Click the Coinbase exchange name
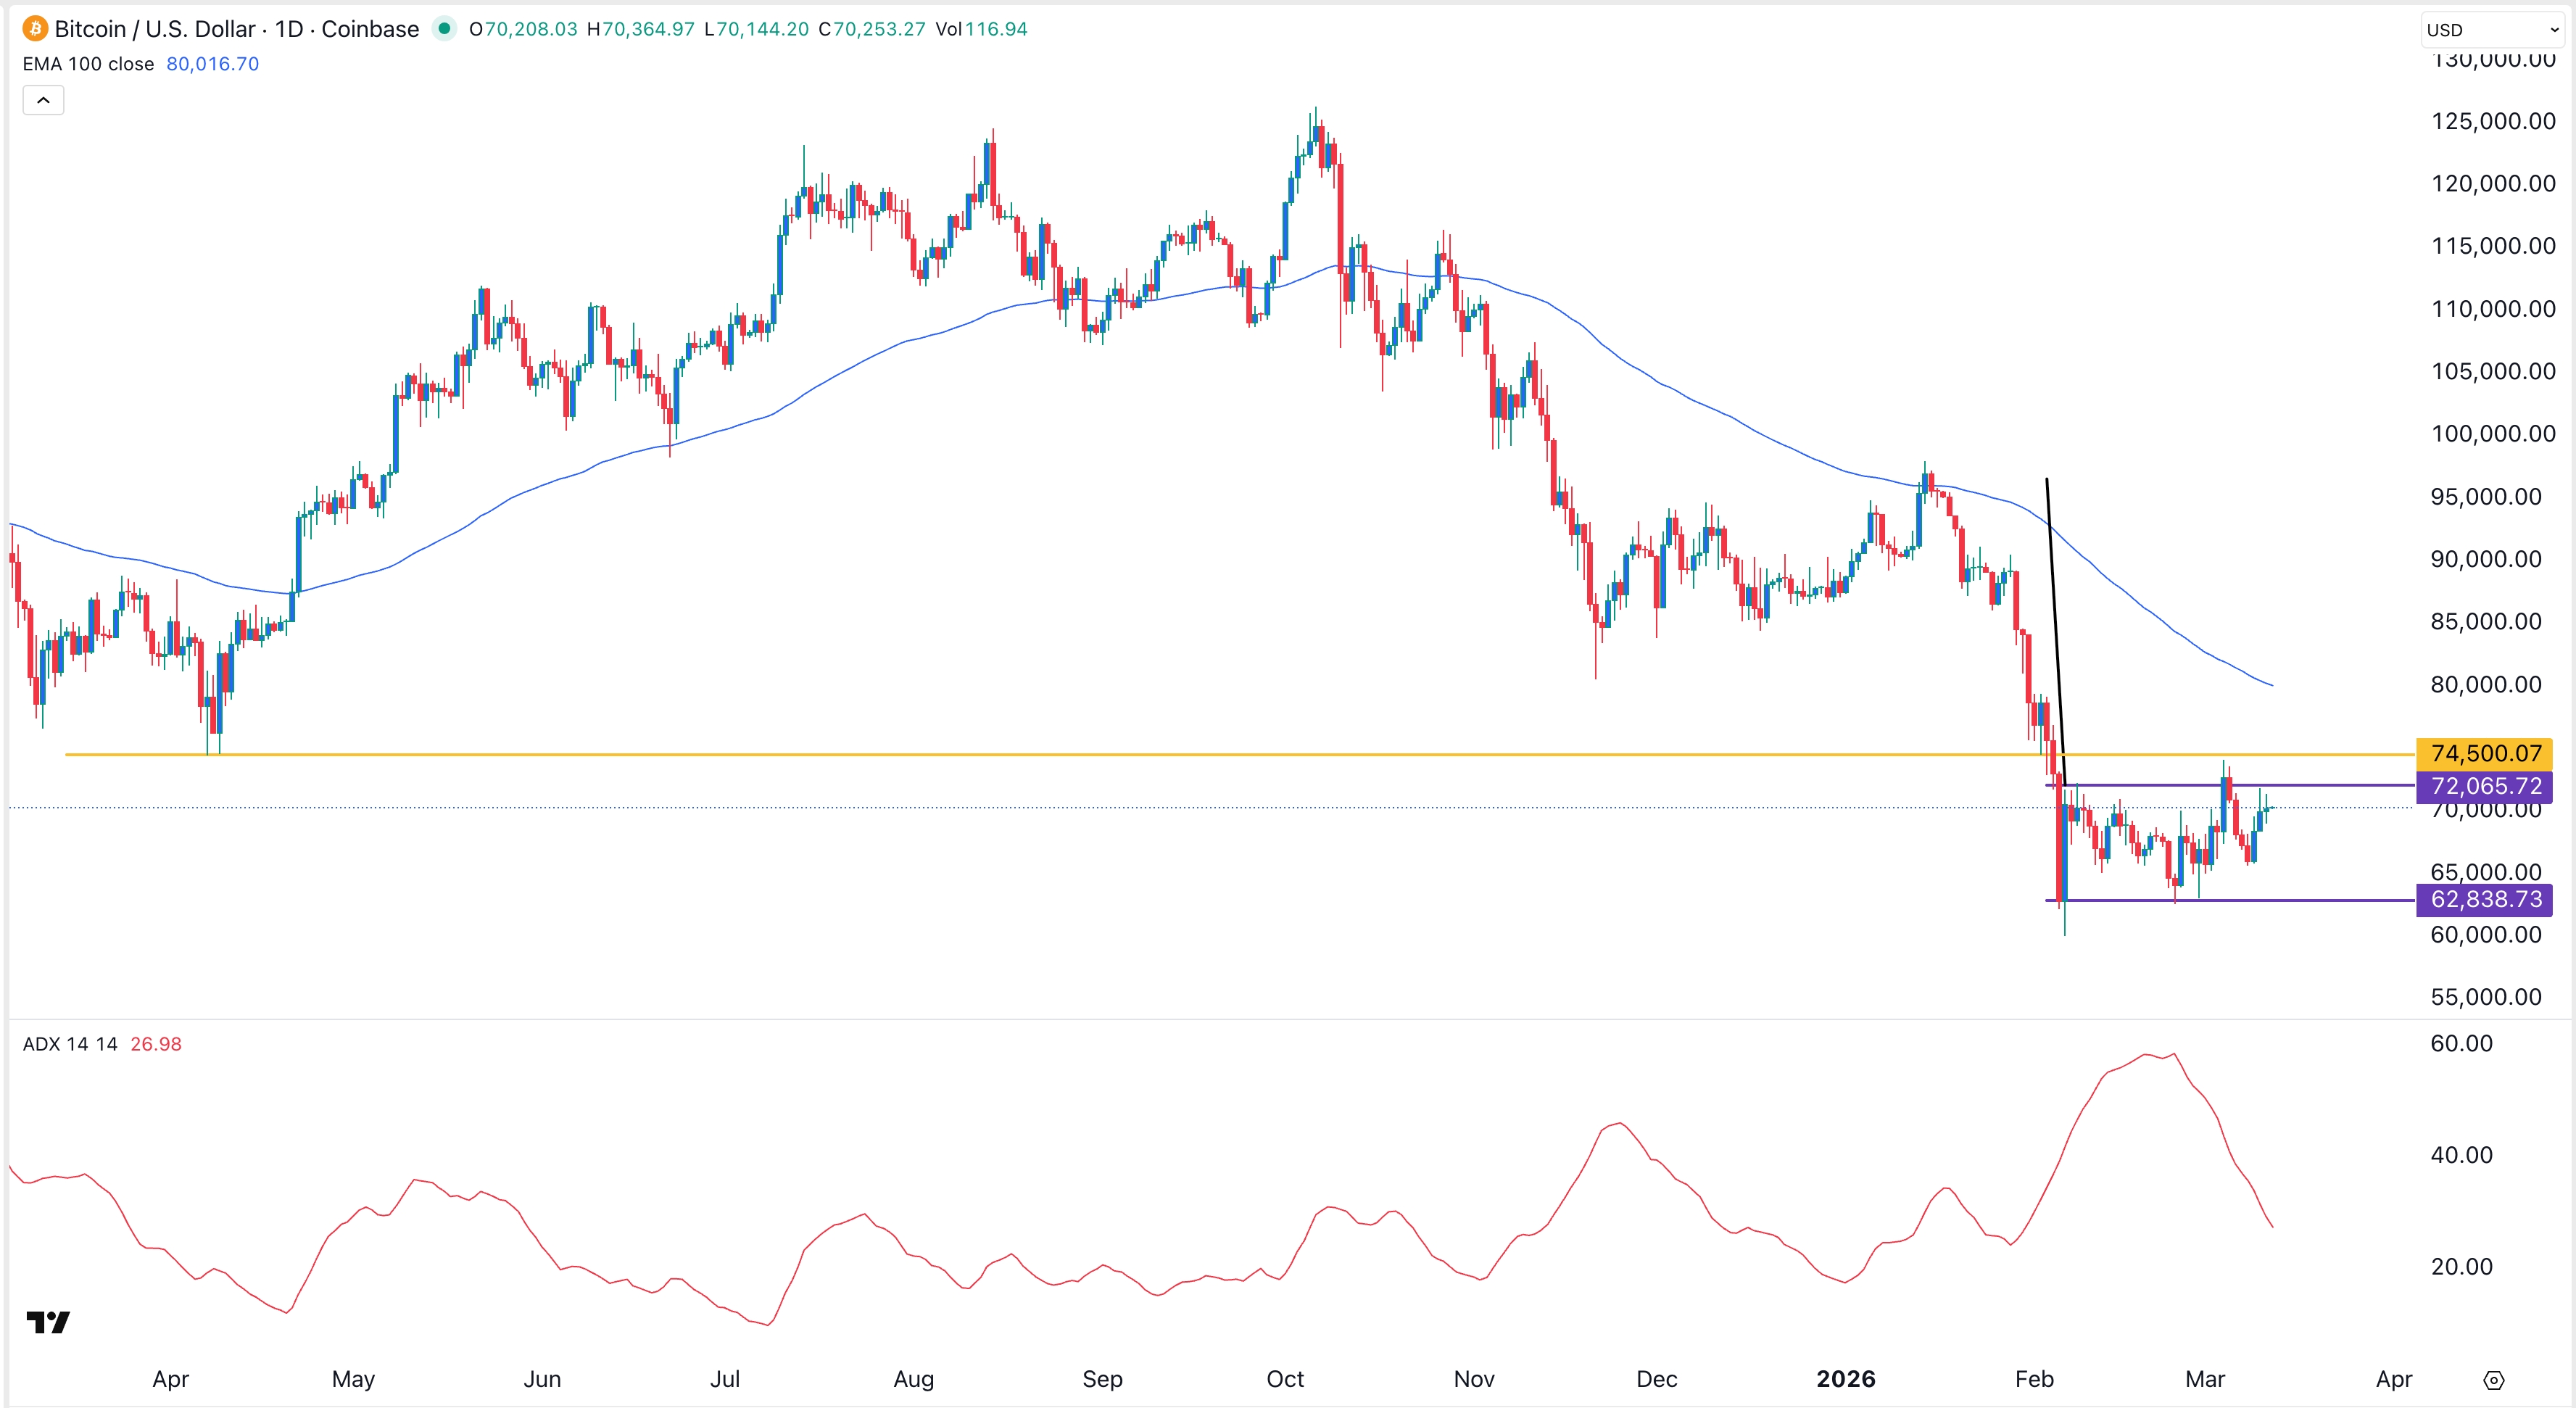2576x1408 pixels. (368, 29)
